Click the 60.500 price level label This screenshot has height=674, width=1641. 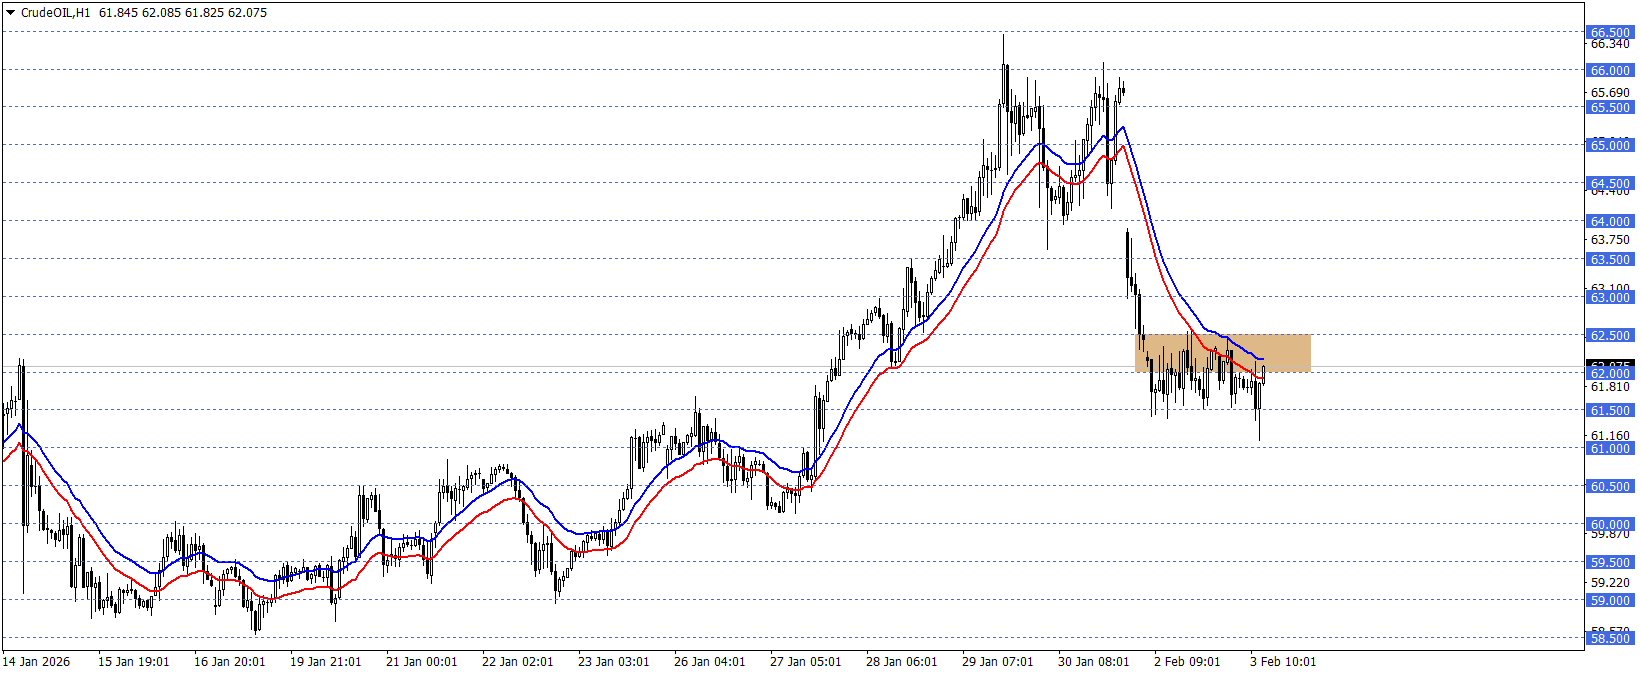tap(1610, 486)
